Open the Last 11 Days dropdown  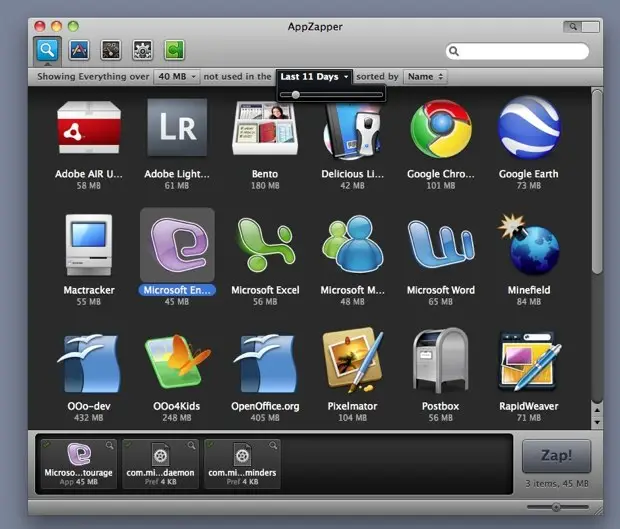(x=314, y=76)
